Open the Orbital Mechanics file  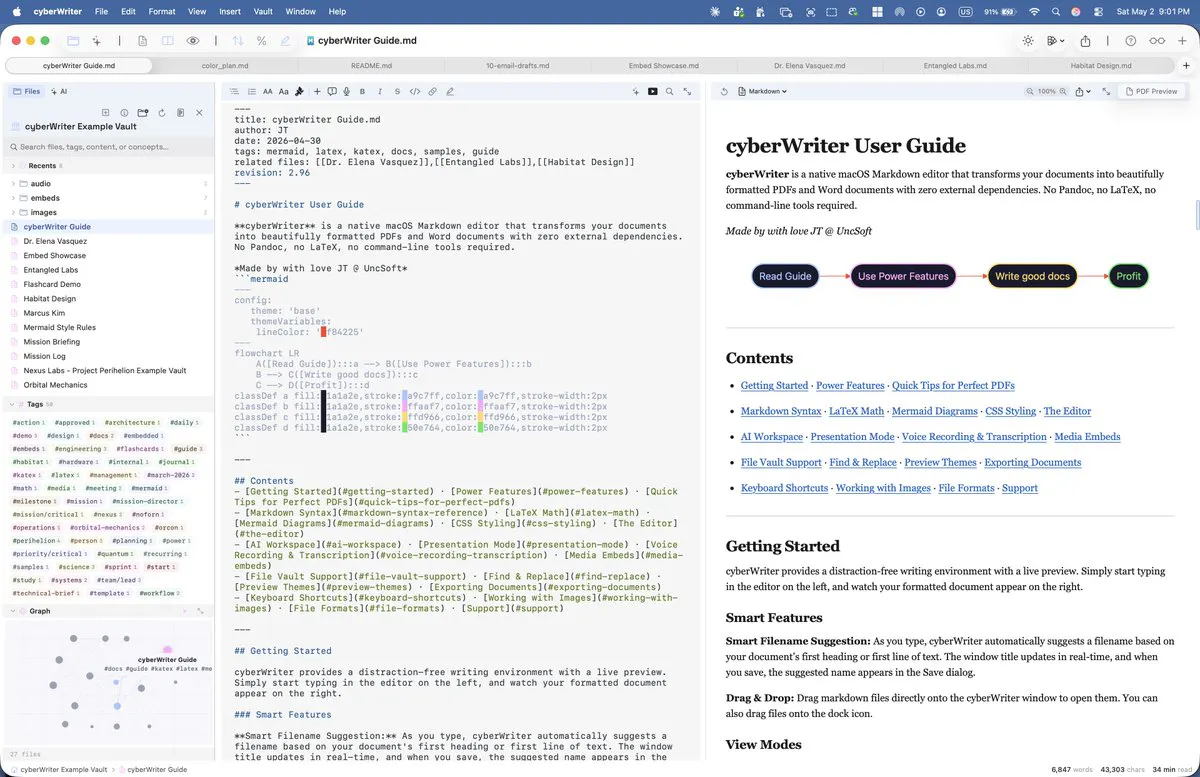pos(56,384)
